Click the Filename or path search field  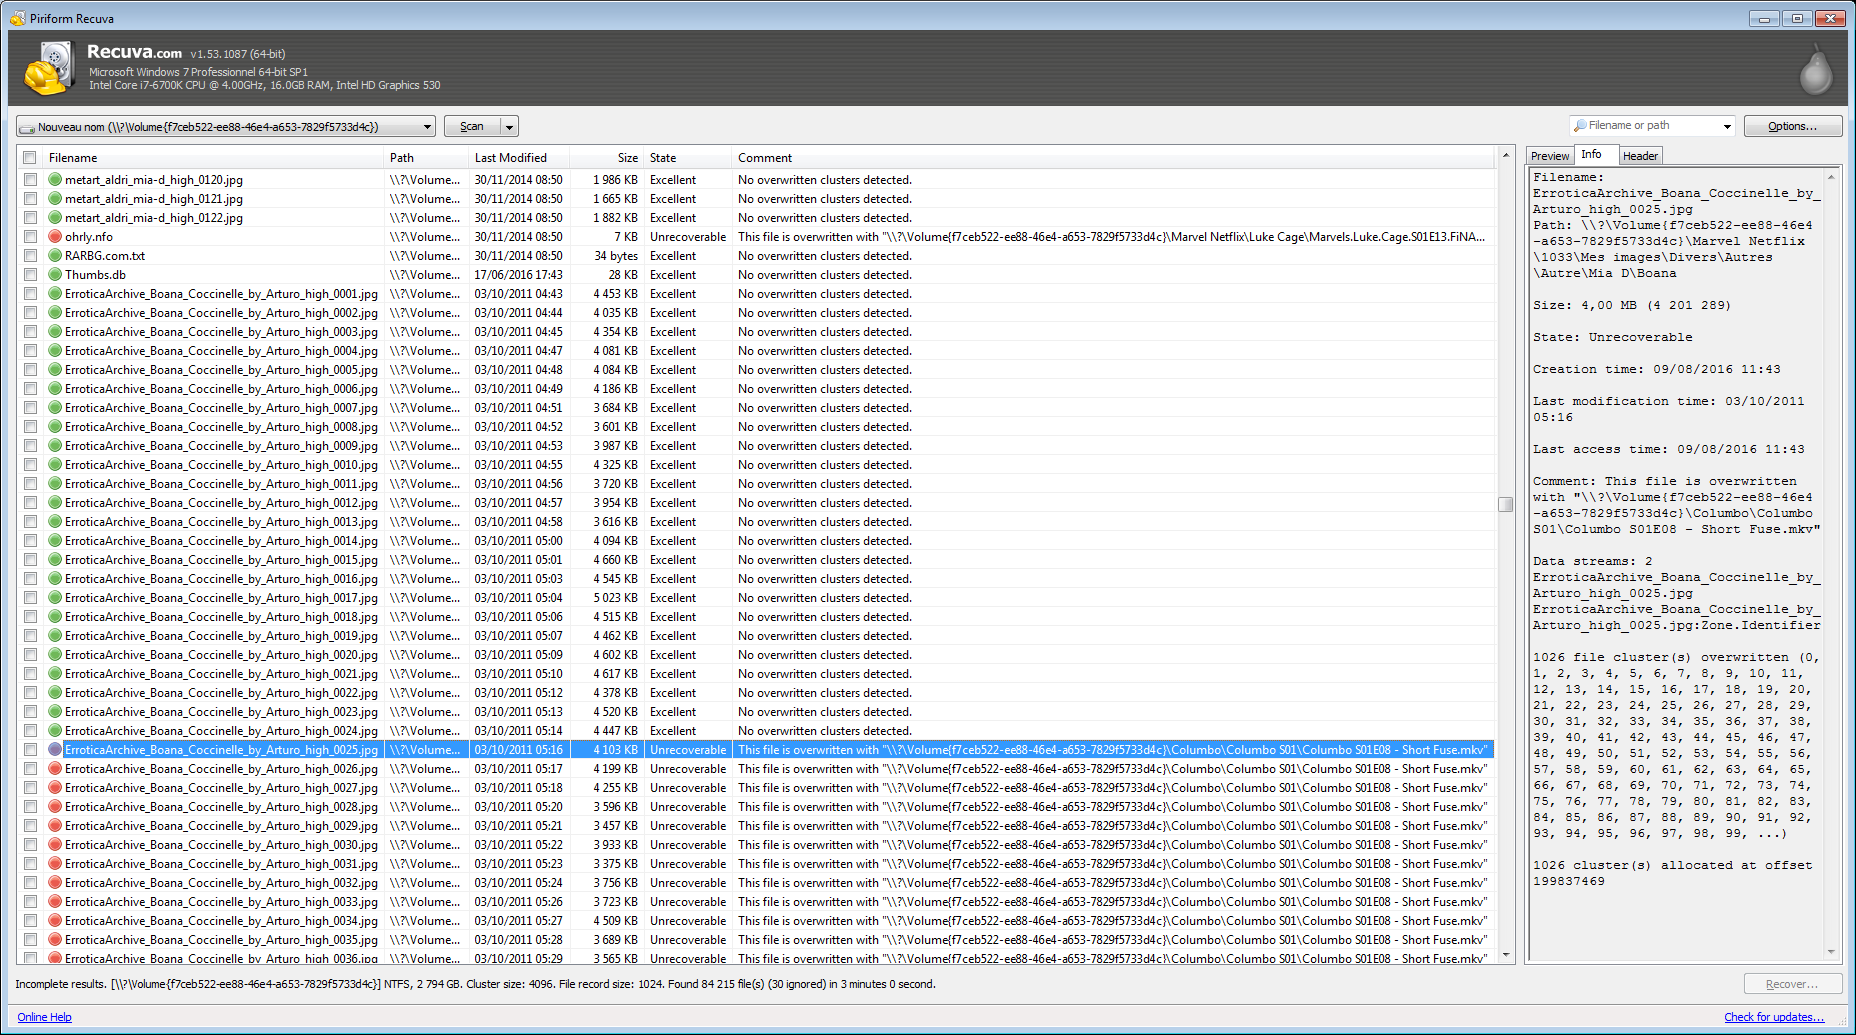(1651, 126)
